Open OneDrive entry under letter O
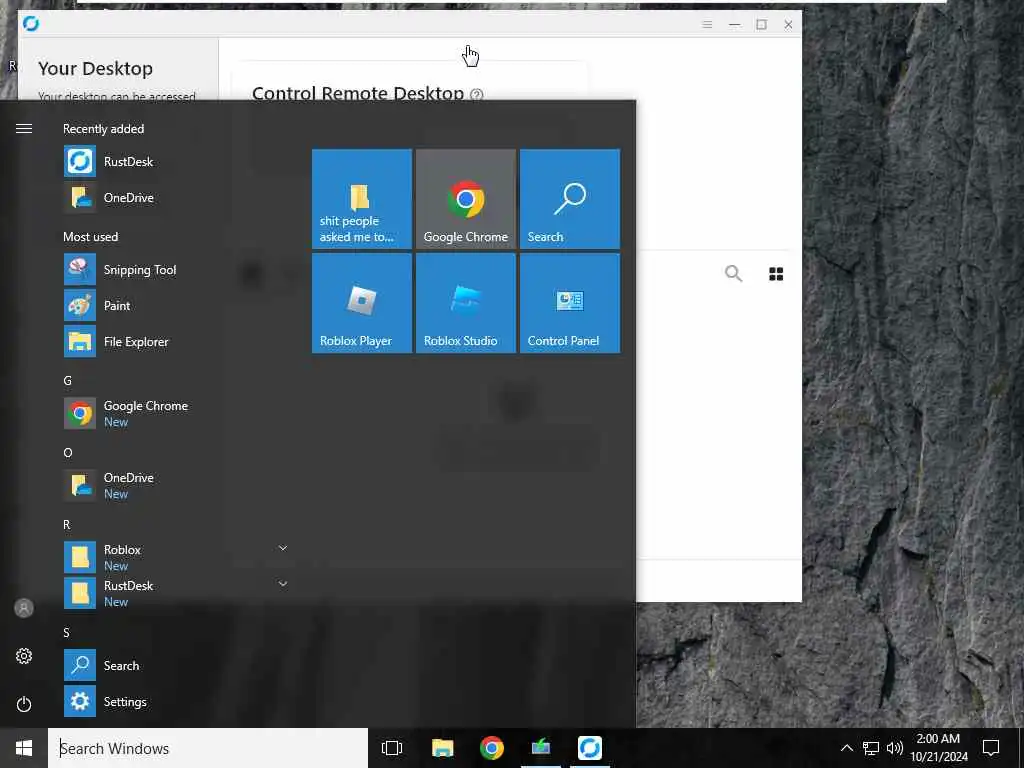Viewport: 1024px width, 768px height. pos(176,485)
